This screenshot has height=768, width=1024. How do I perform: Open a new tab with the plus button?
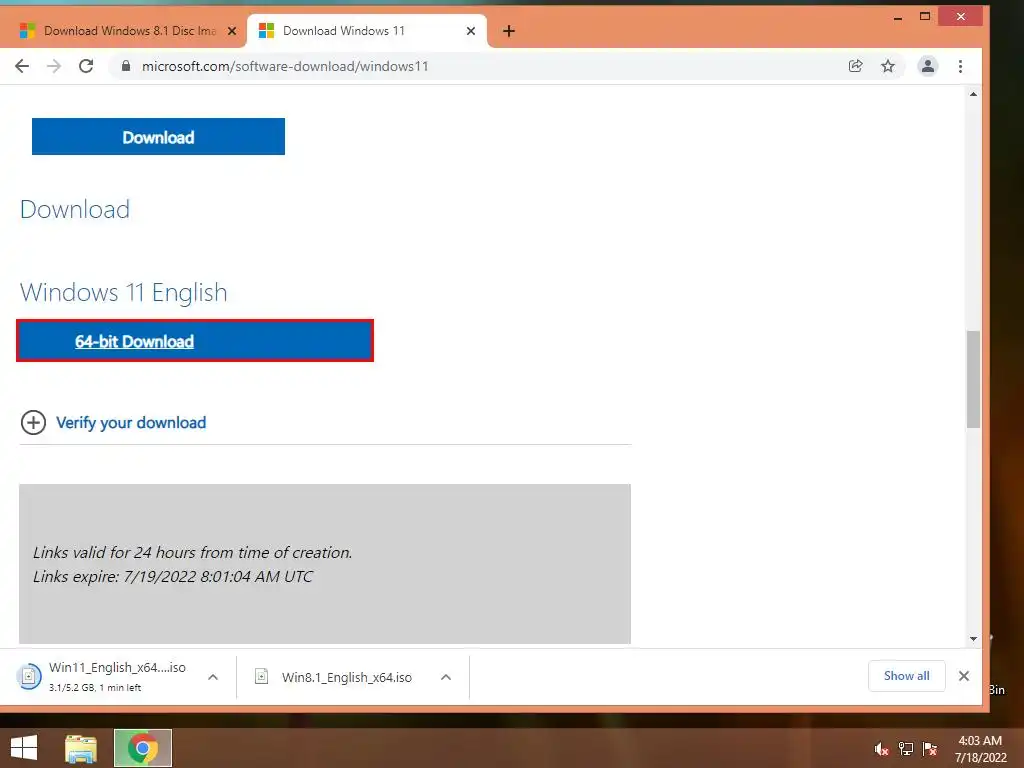click(509, 31)
